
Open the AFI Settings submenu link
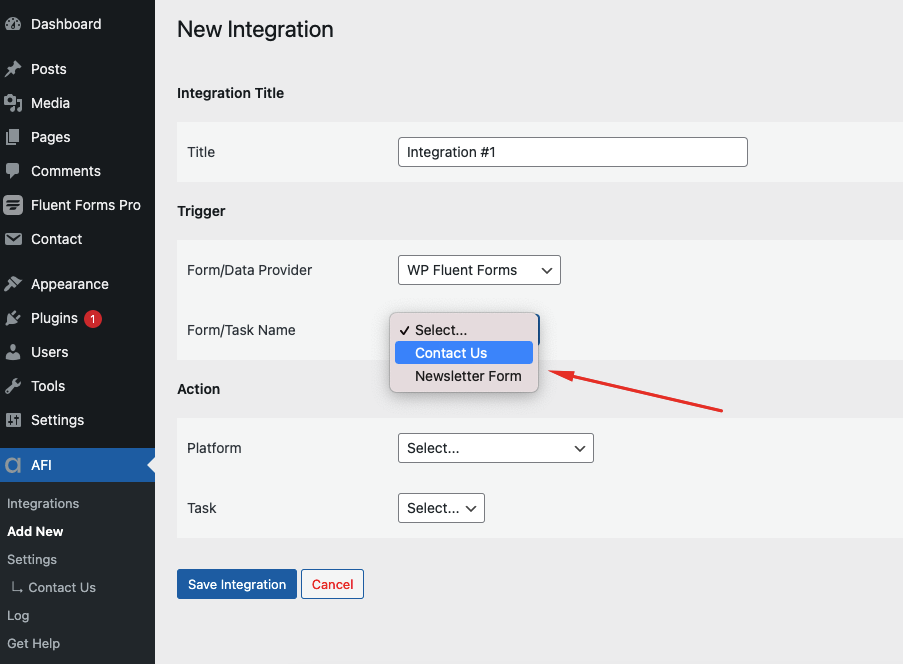point(32,560)
